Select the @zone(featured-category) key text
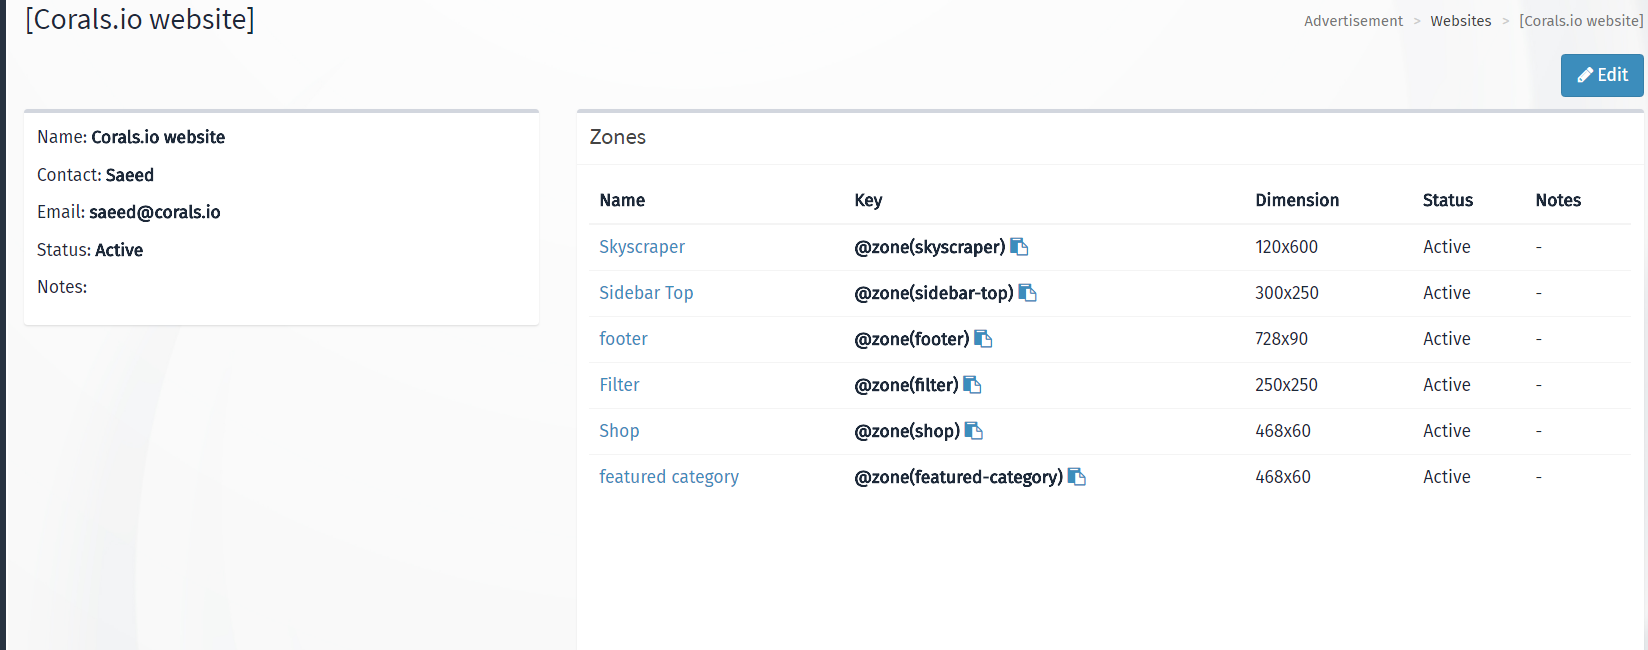This screenshot has width=1648, height=650. pos(959,477)
